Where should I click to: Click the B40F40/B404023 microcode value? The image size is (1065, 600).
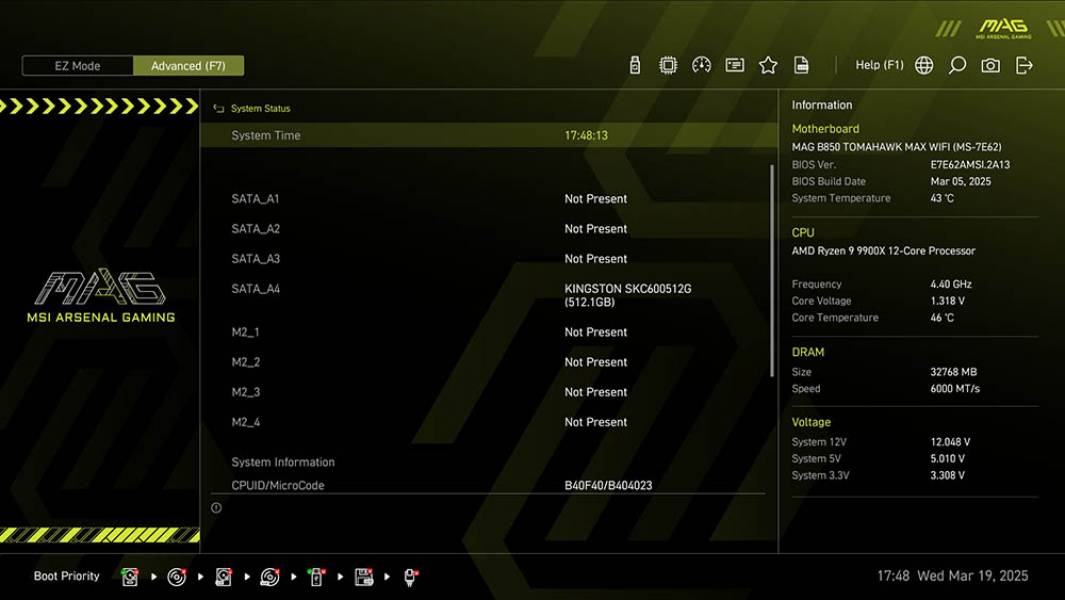pyautogui.click(x=608, y=485)
